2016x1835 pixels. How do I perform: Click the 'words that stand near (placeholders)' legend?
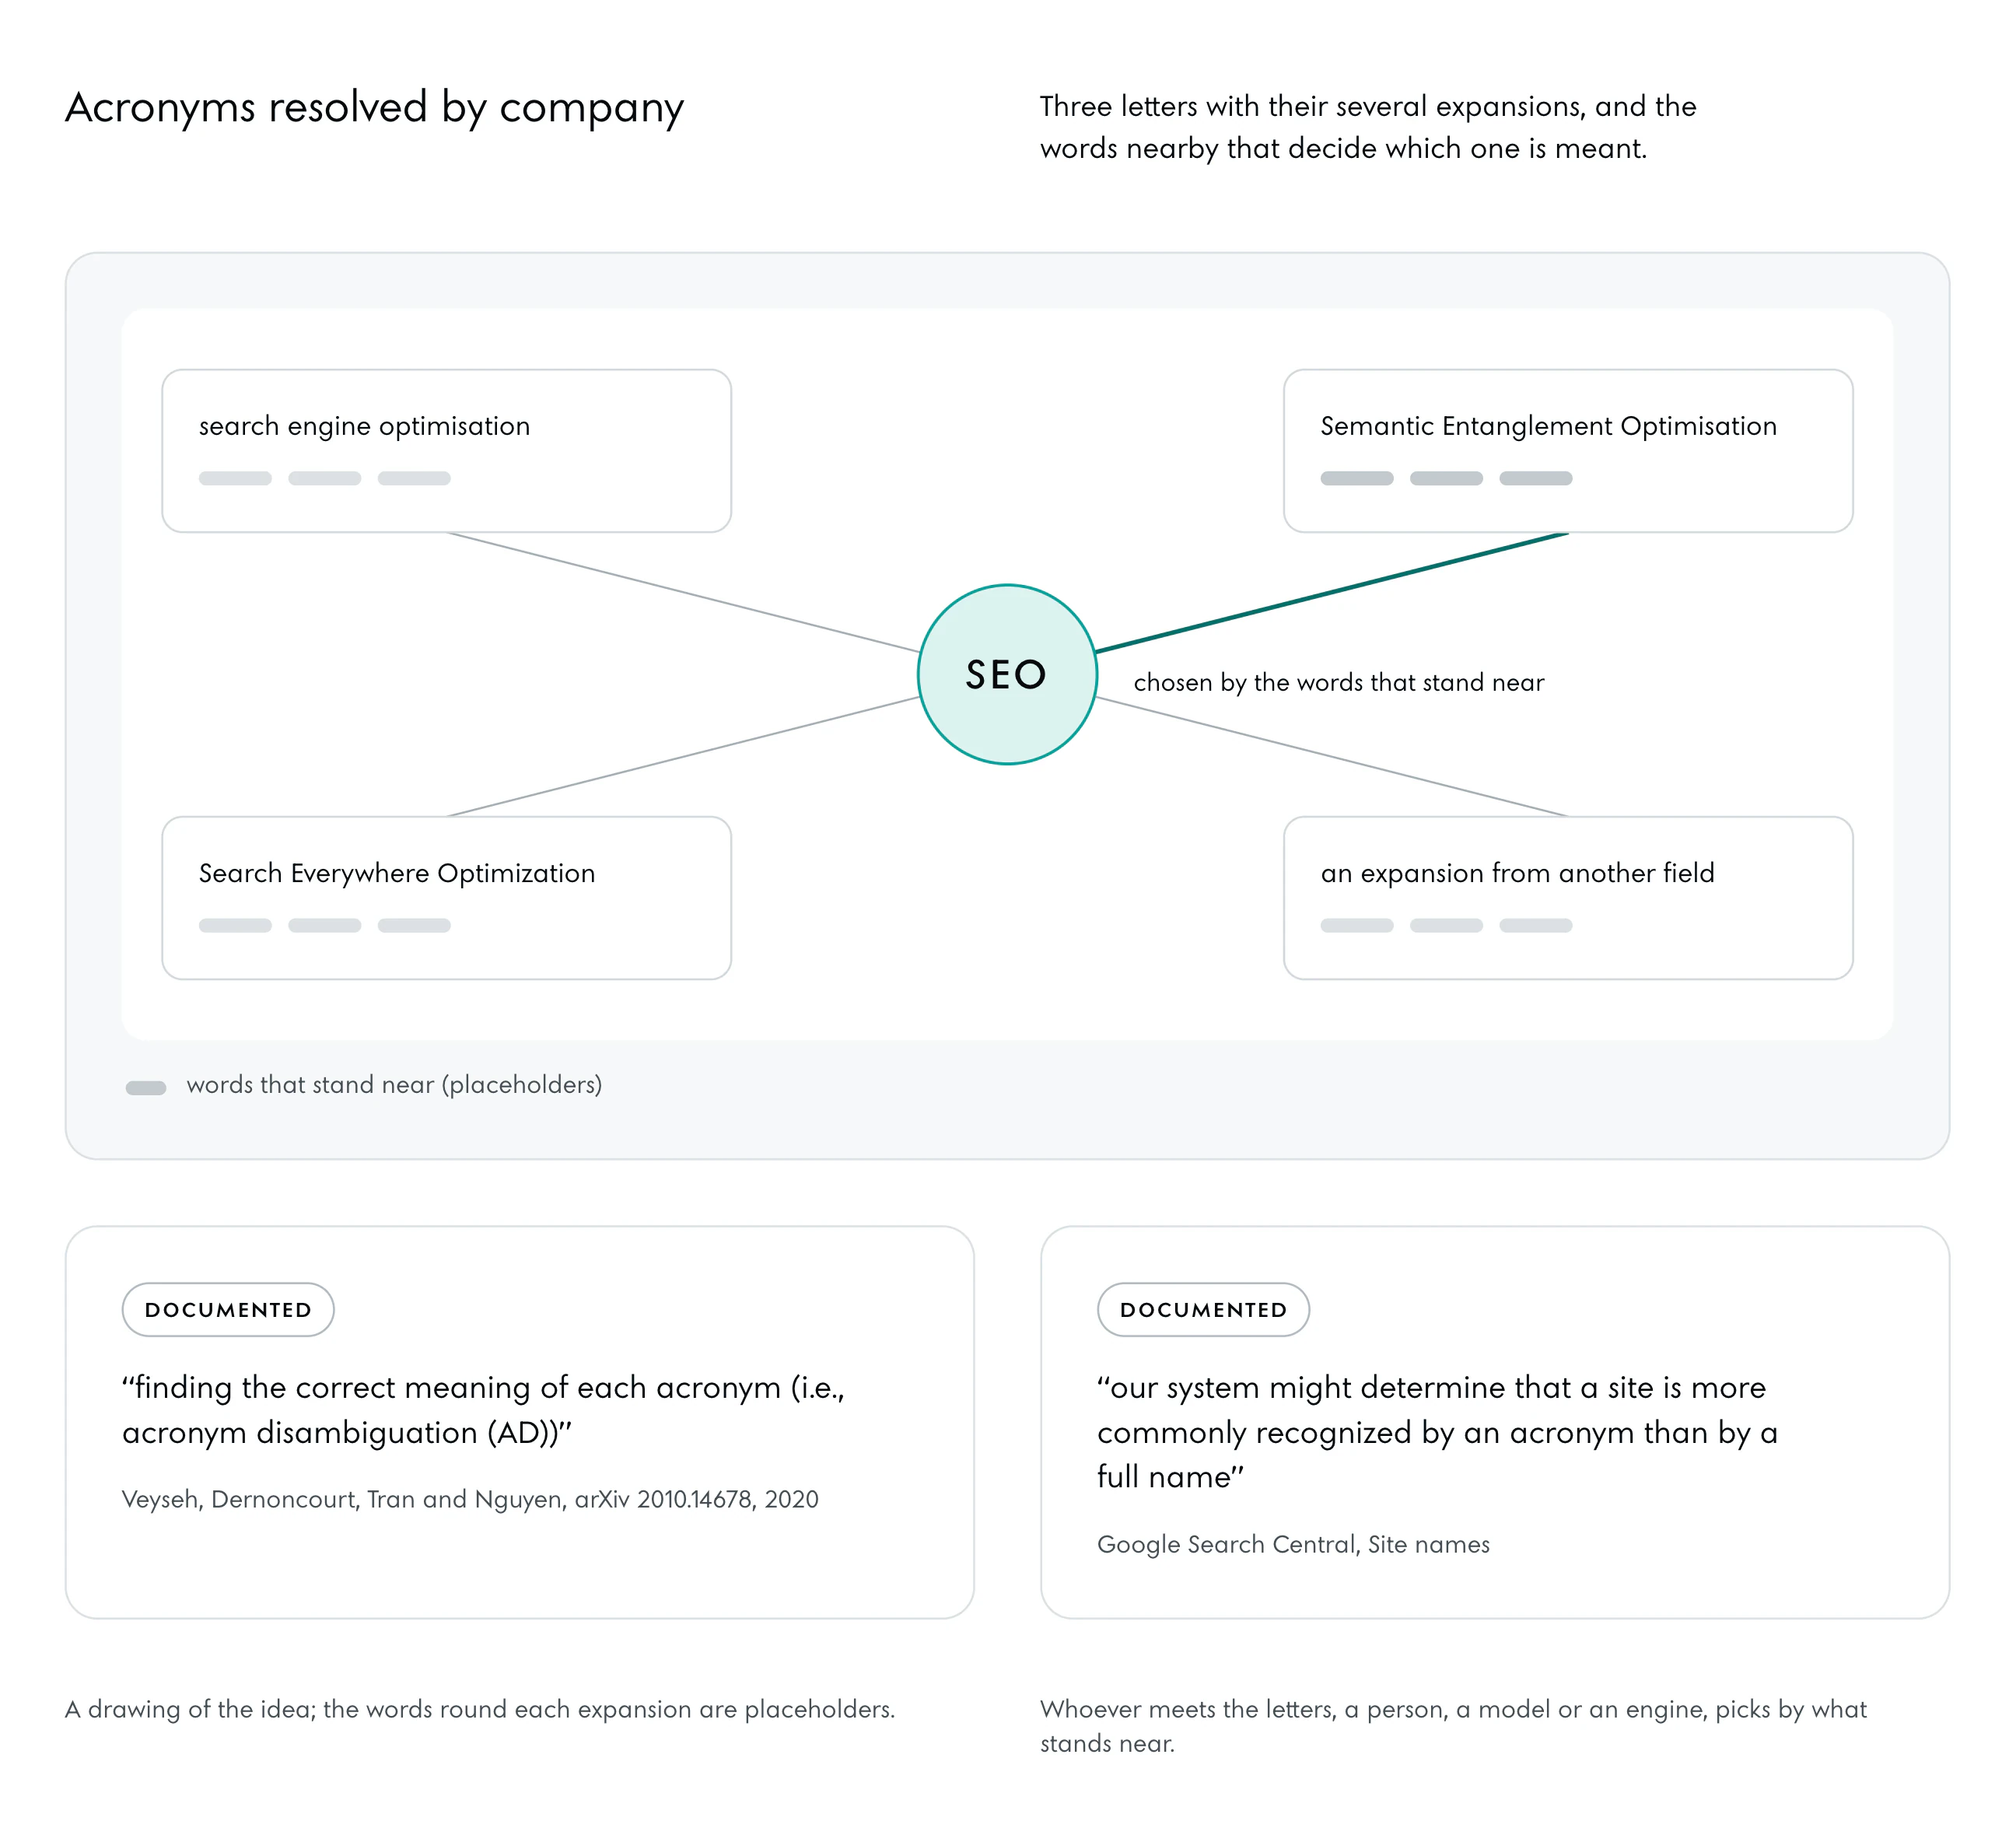click(394, 1085)
